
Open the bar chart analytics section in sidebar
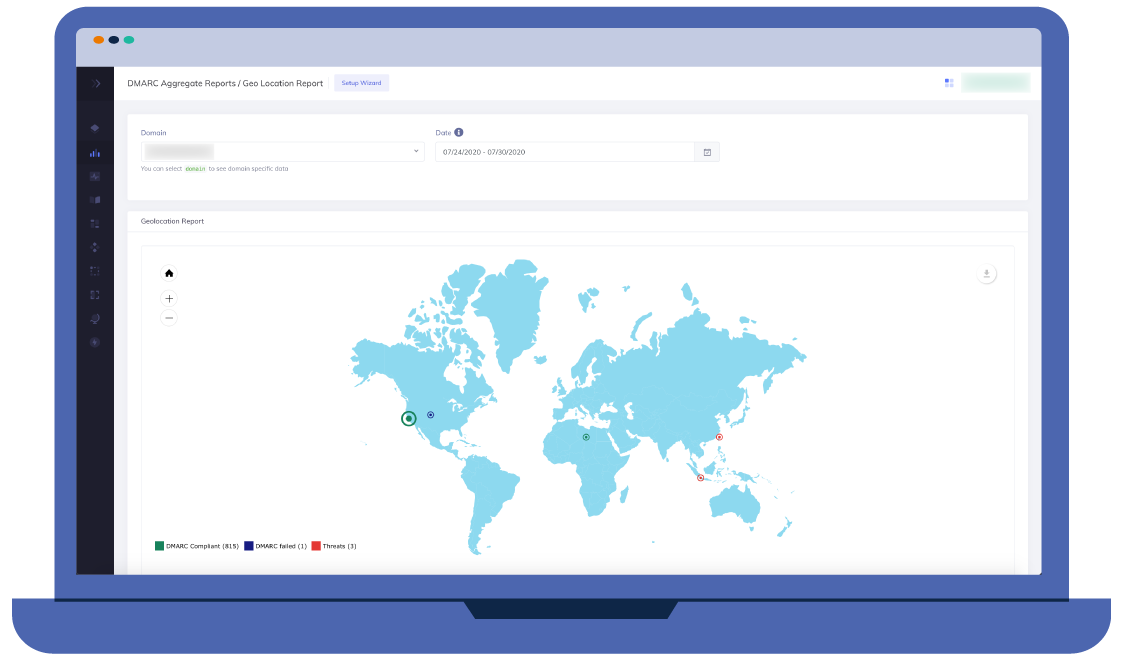tap(94, 153)
